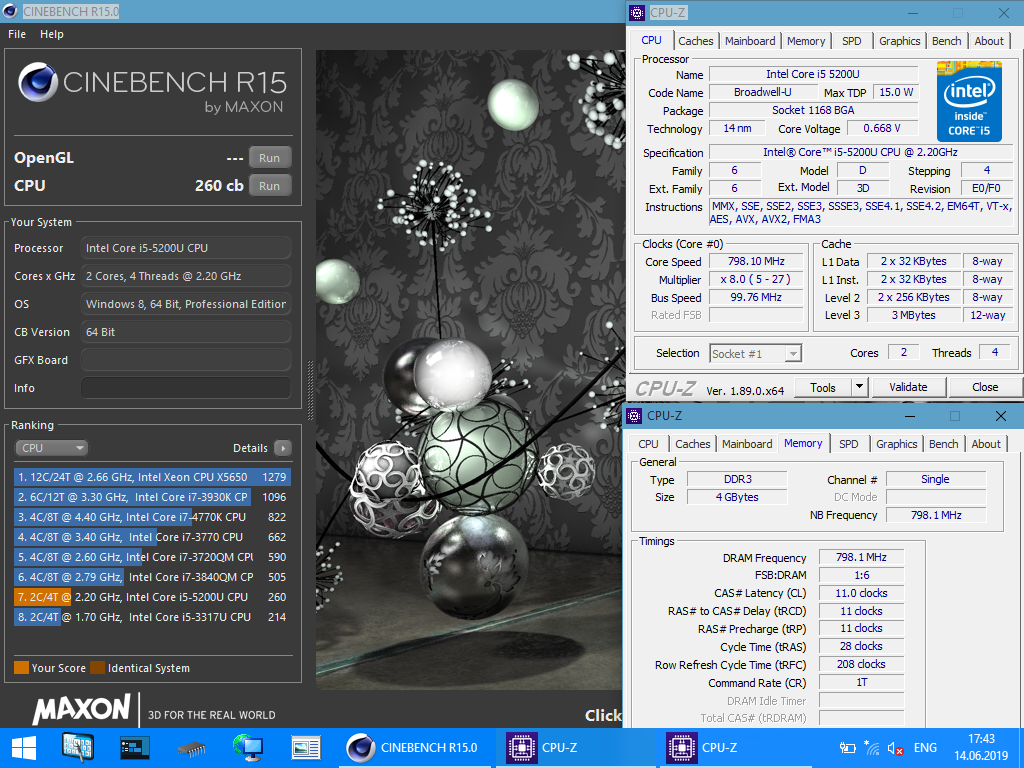Open the terminal window taskbar icon
The width and height of the screenshot is (1024, 768).
135,748
